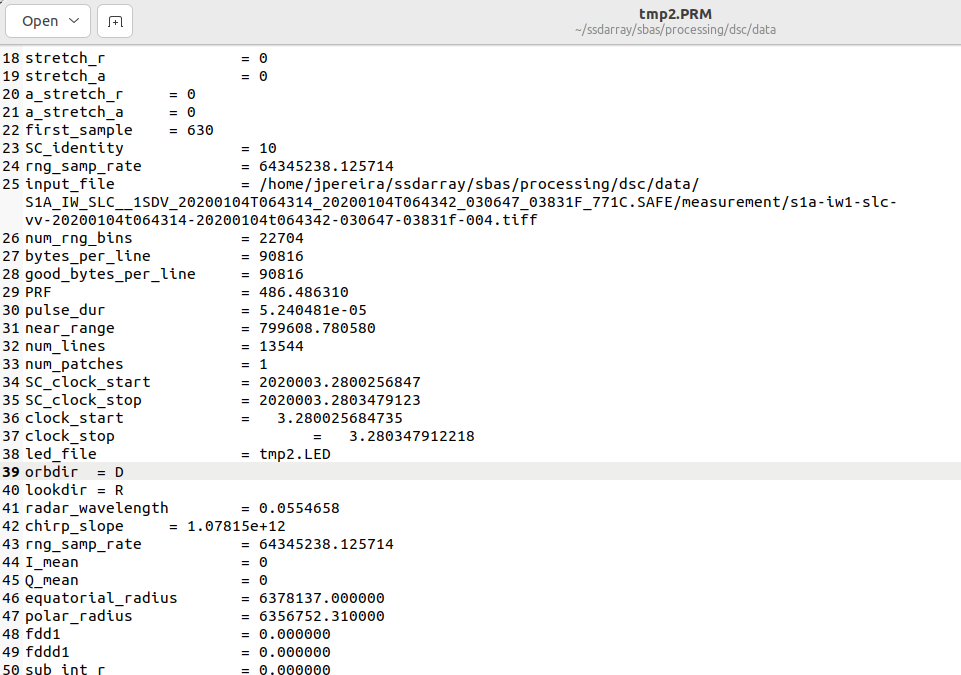
Task: Click the tmp2.LED filename on line 38
Action: (293, 454)
